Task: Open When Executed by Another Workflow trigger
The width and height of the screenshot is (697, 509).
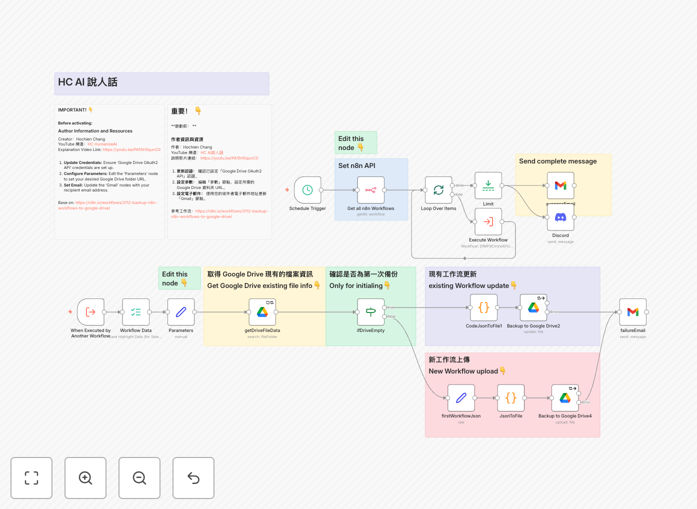Action: pyautogui.click(x=91, y=312)
